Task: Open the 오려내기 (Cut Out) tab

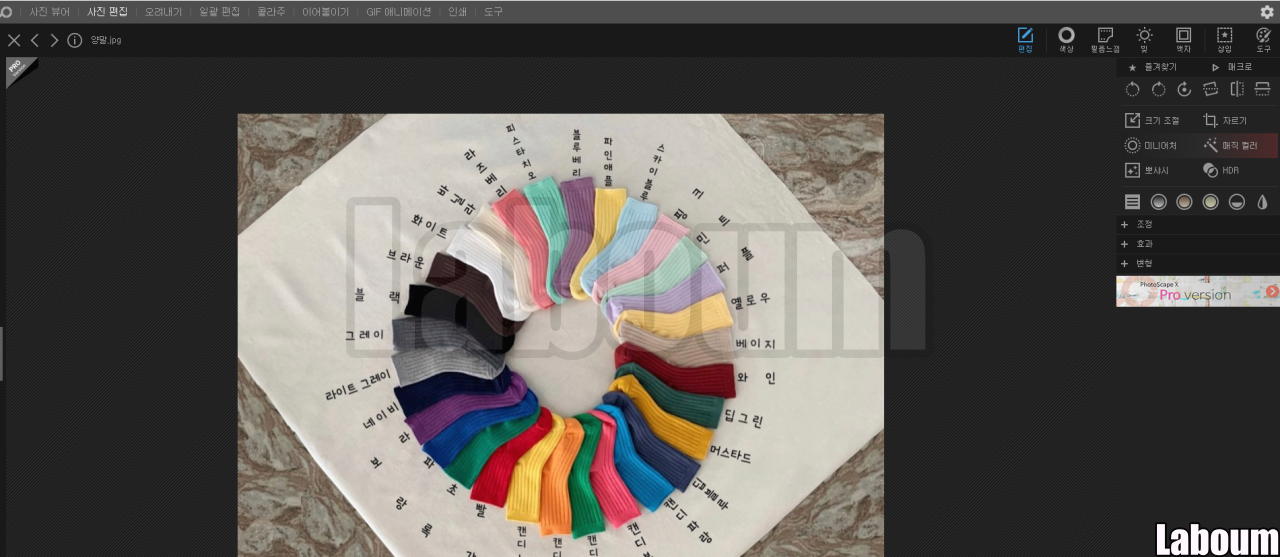Action: 163,12
